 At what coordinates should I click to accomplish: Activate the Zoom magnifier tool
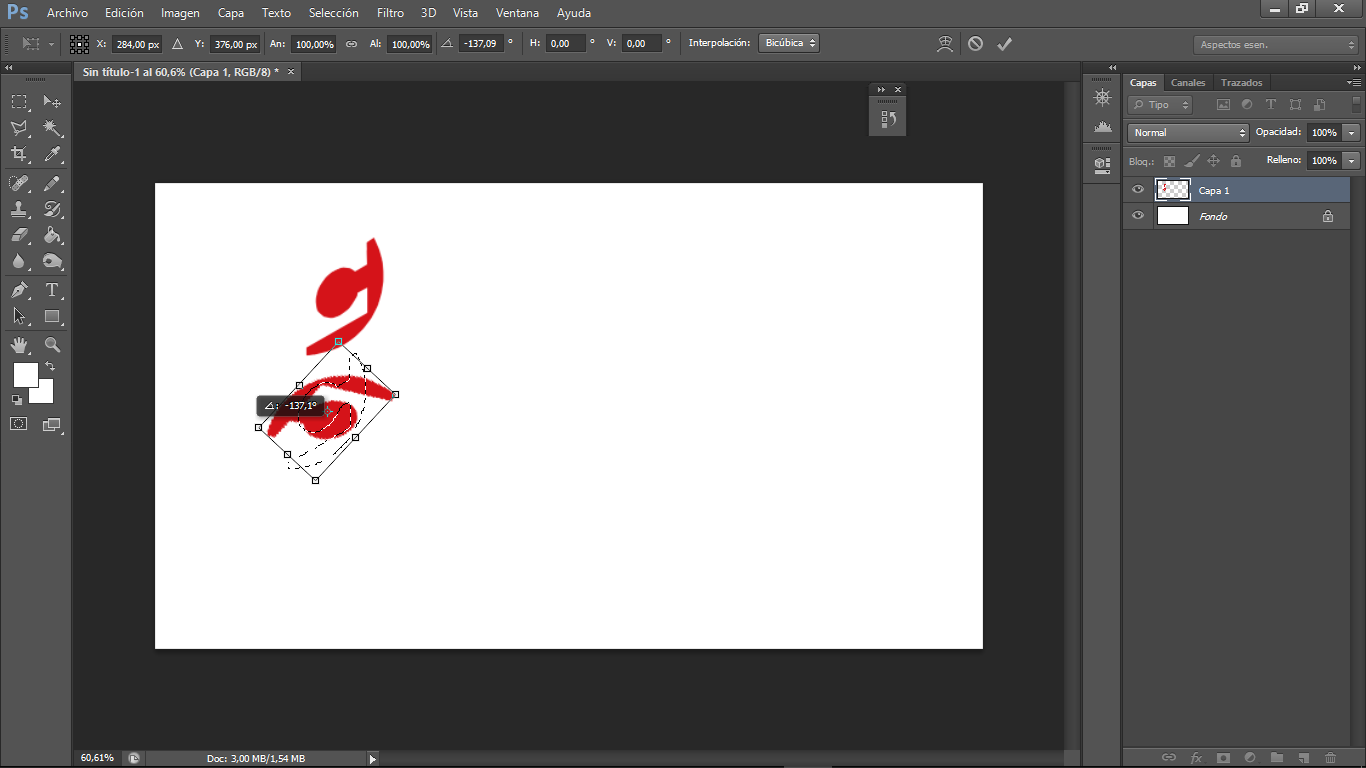(52, 345)
